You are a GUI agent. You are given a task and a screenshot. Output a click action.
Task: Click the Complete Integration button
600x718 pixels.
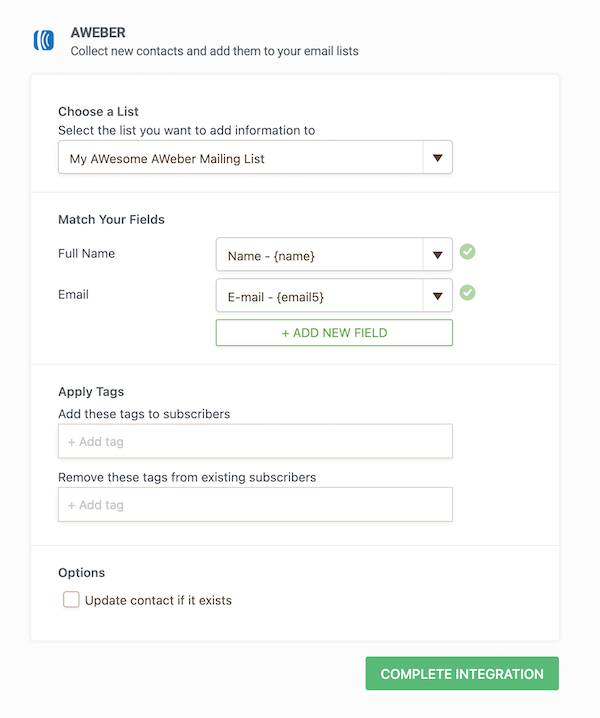coord(462,674)
